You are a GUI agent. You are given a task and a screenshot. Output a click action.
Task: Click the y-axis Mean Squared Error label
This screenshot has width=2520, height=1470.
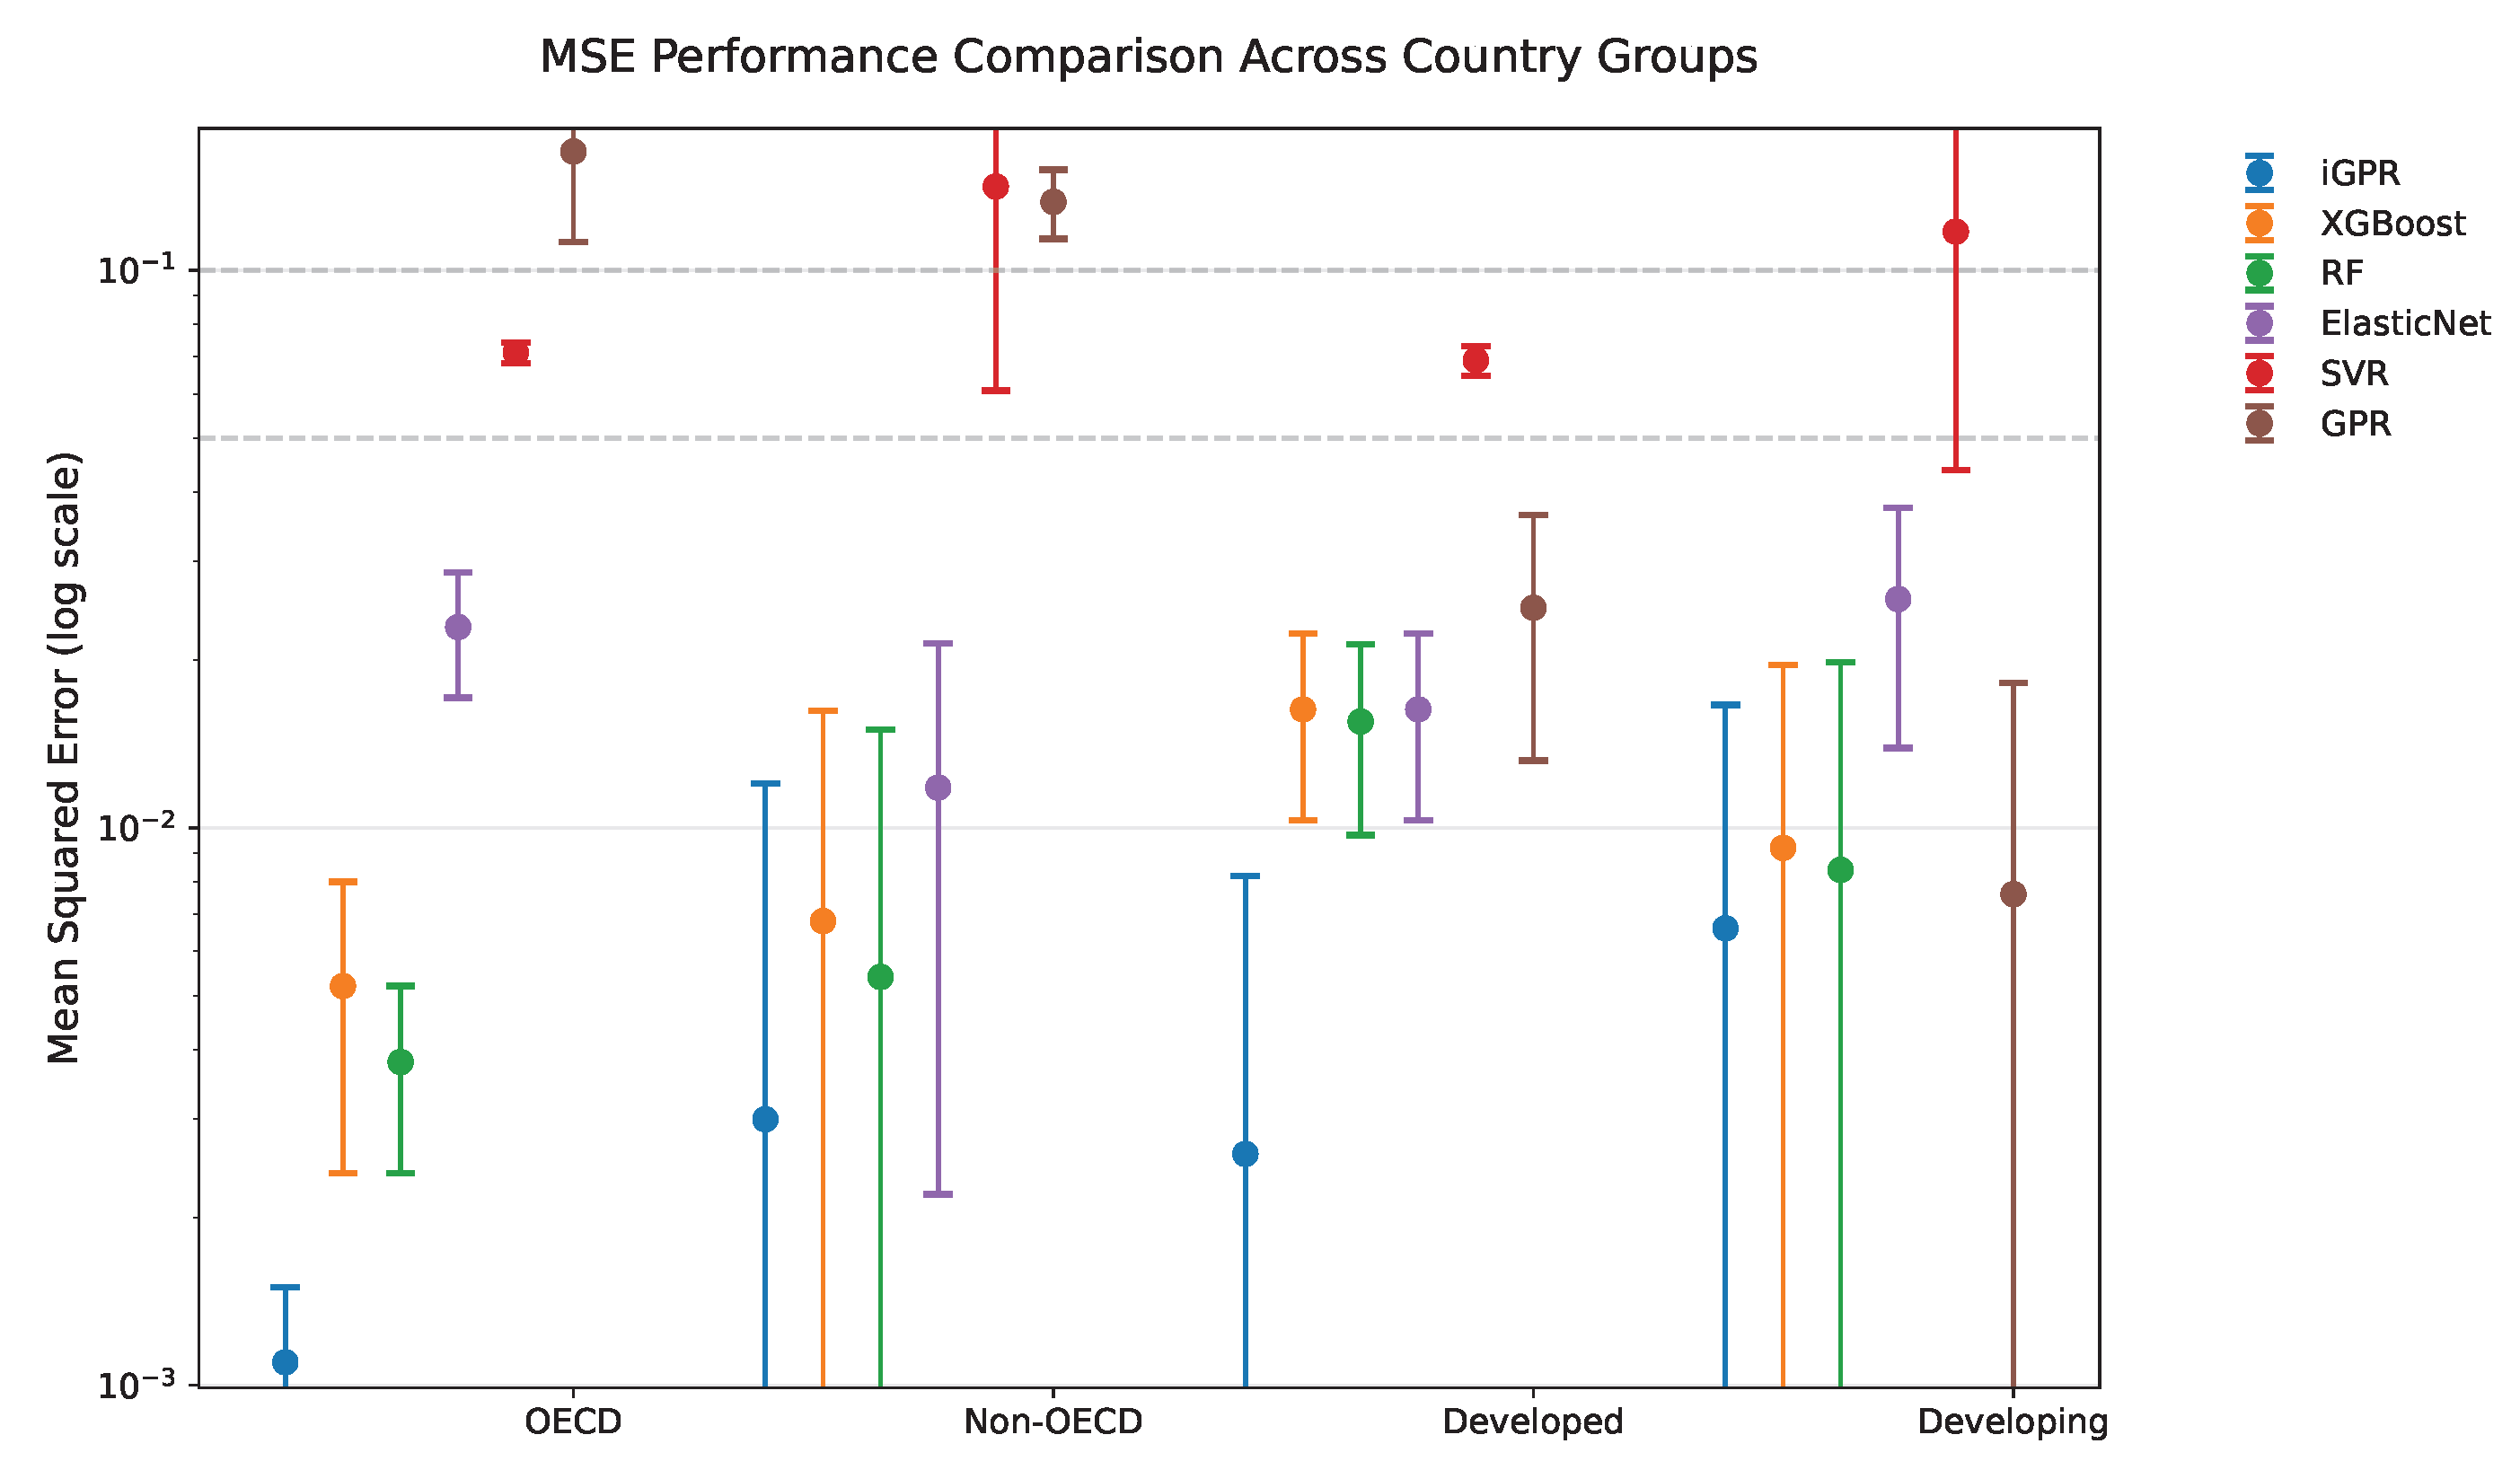pos(64,758)
